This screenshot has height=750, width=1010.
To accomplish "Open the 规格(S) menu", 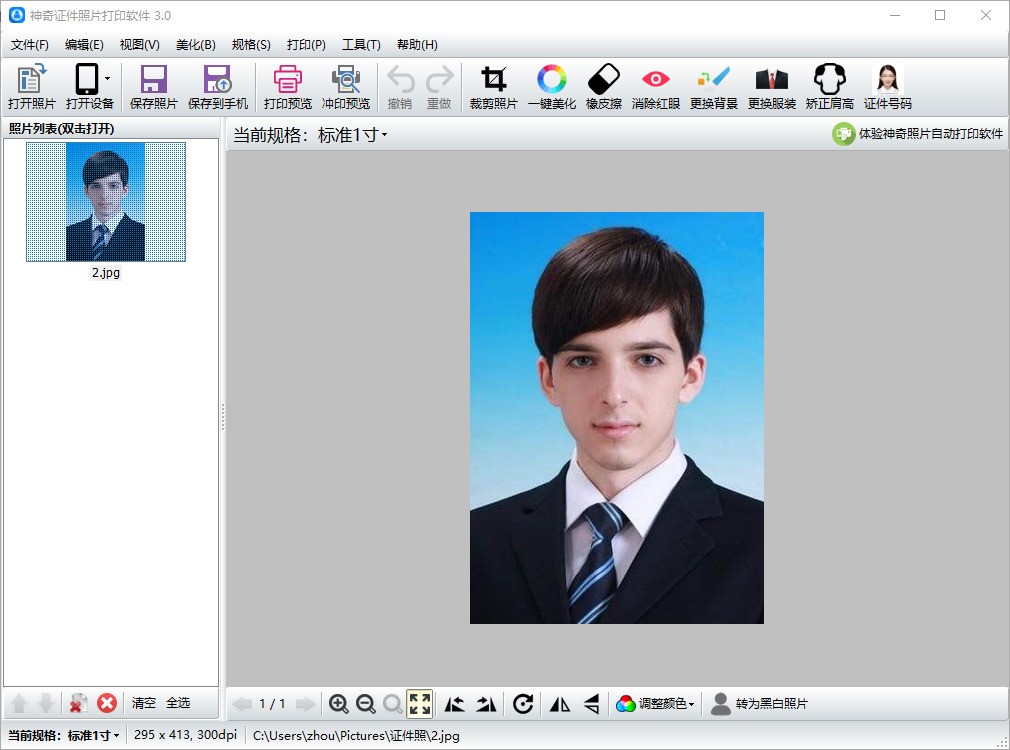I will tap(251, 45).
